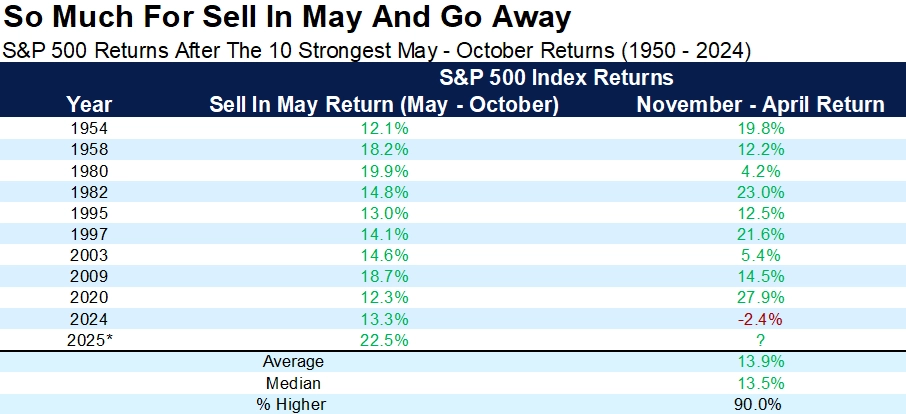The image size is (906, 414).
Task: Click the 'November - April Return' column header
Action: [761, 104]
